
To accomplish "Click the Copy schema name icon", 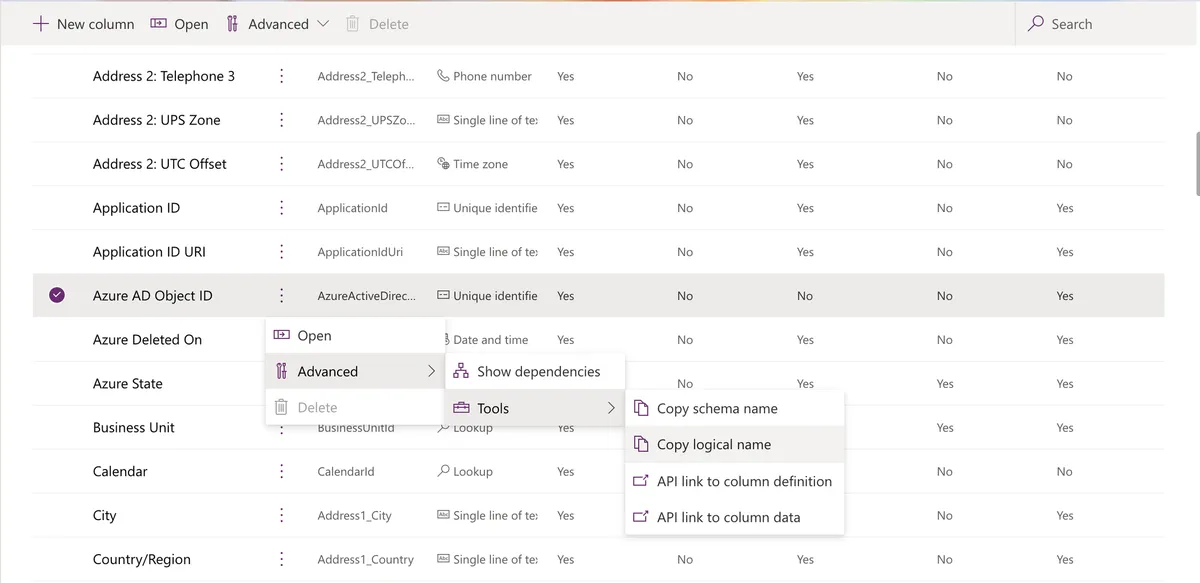I will coord(641,408).
